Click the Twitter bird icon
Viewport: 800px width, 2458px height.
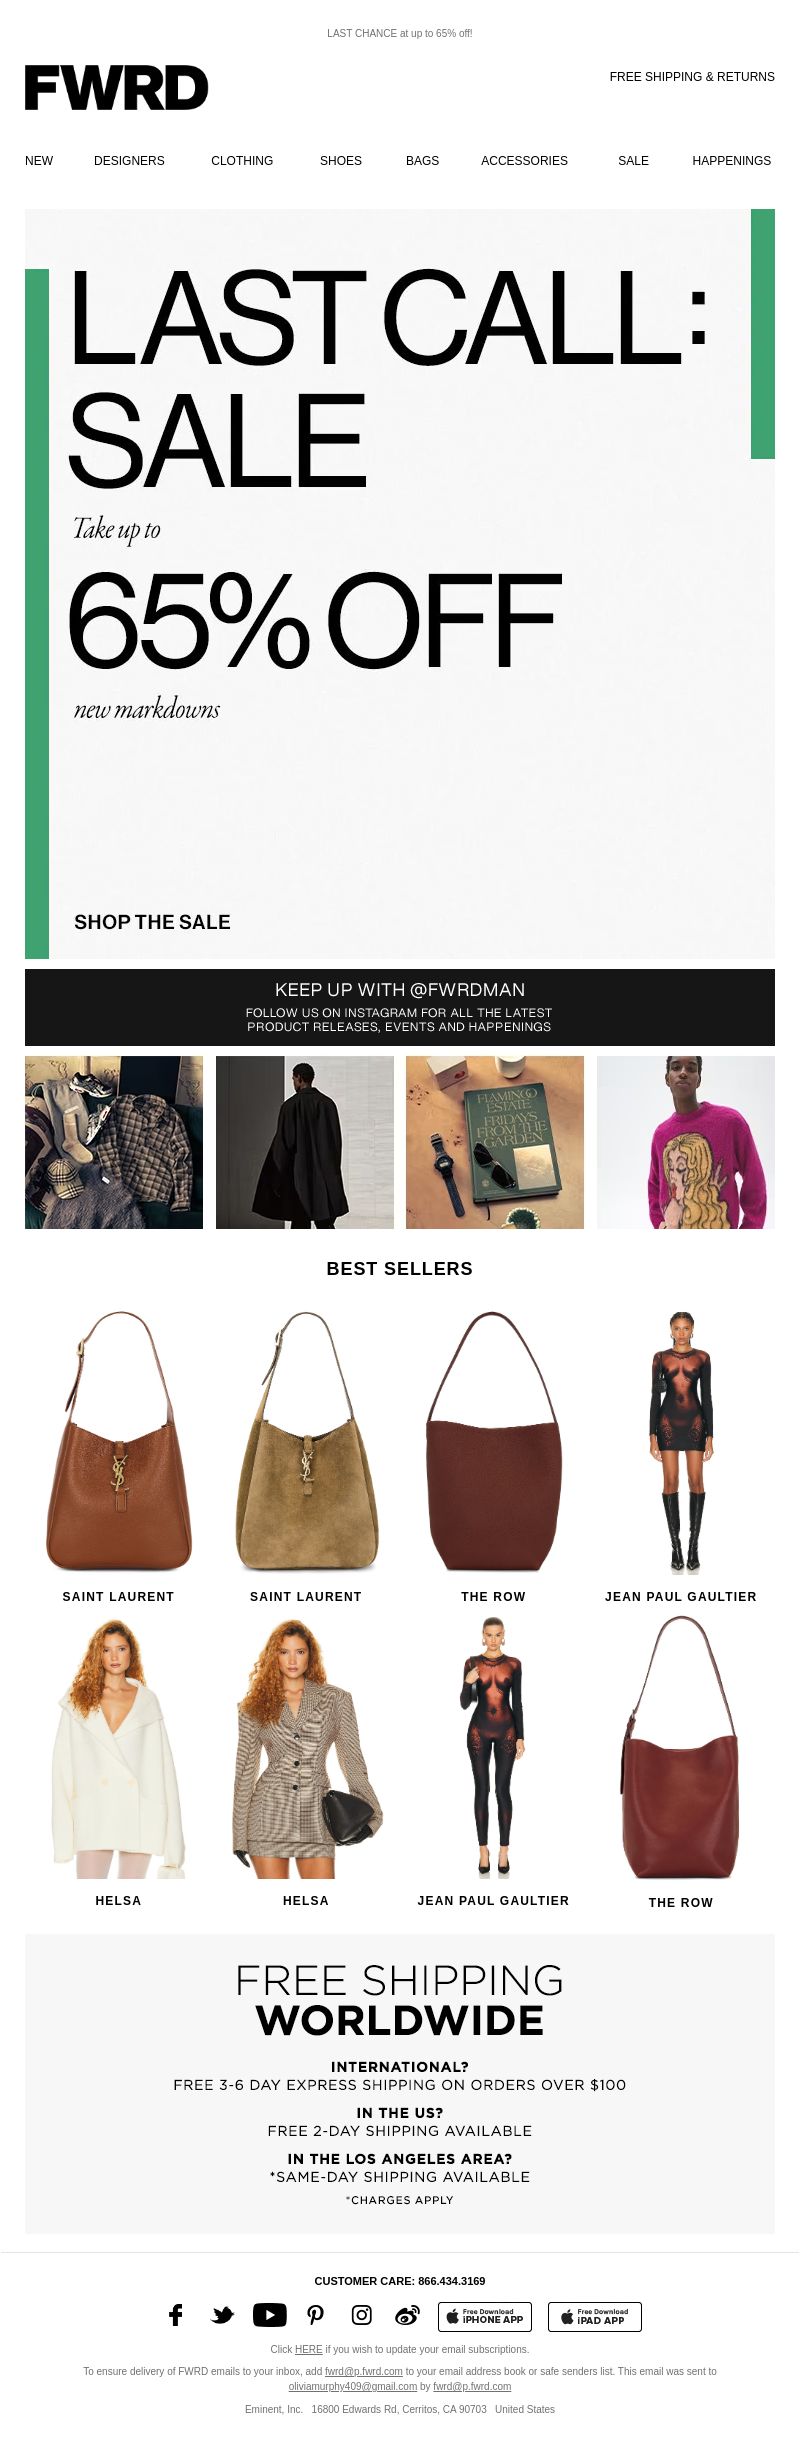(x=223, y=2315)
